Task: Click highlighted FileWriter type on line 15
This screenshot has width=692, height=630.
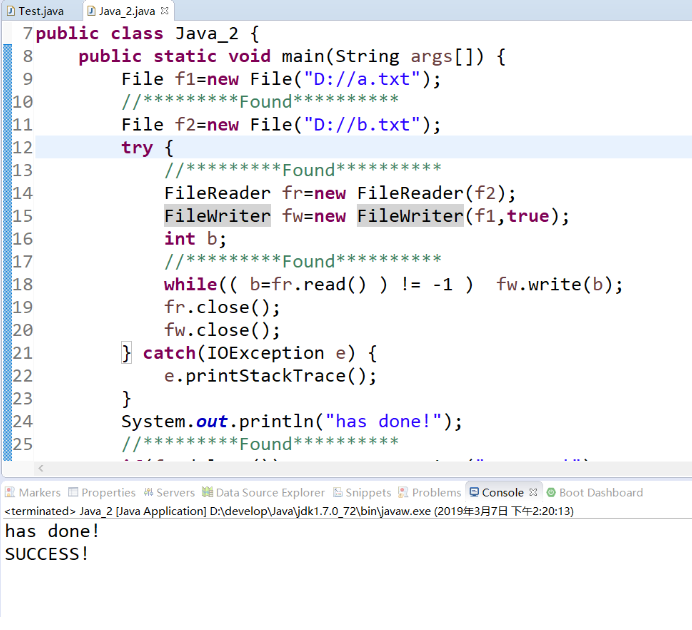Action: [217, 216]
